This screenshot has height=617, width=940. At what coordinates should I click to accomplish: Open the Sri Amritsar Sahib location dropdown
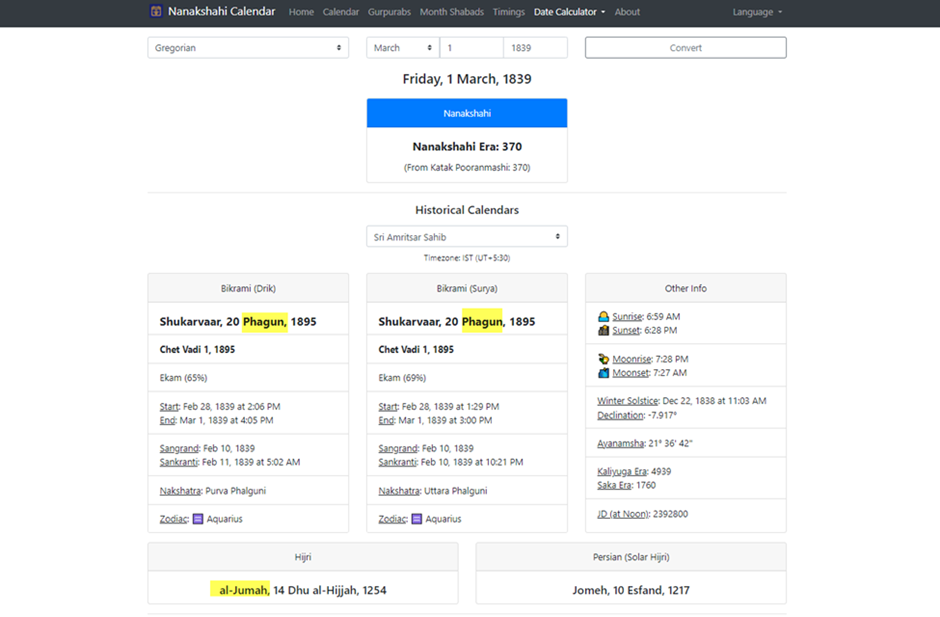(467, 237)
